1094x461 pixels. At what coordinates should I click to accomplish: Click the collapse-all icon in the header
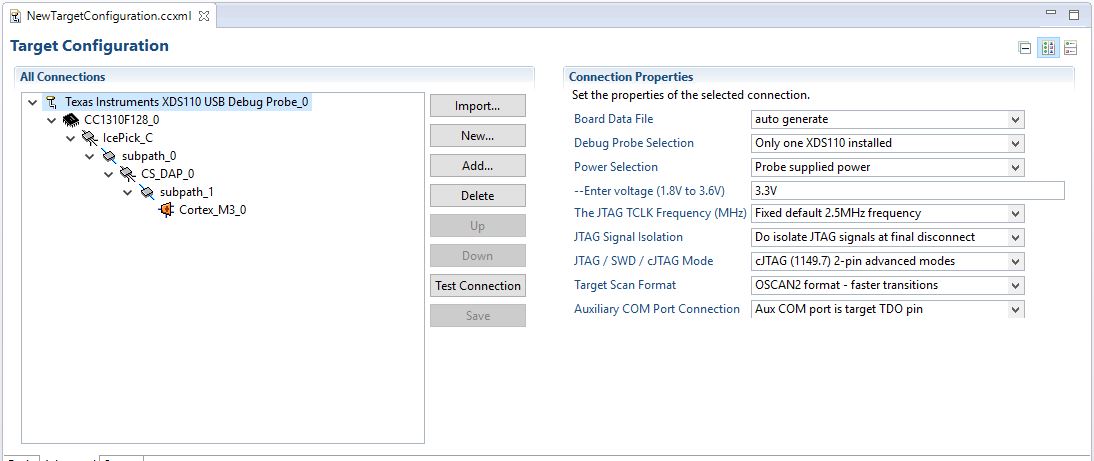click(x=1025, y=47)
